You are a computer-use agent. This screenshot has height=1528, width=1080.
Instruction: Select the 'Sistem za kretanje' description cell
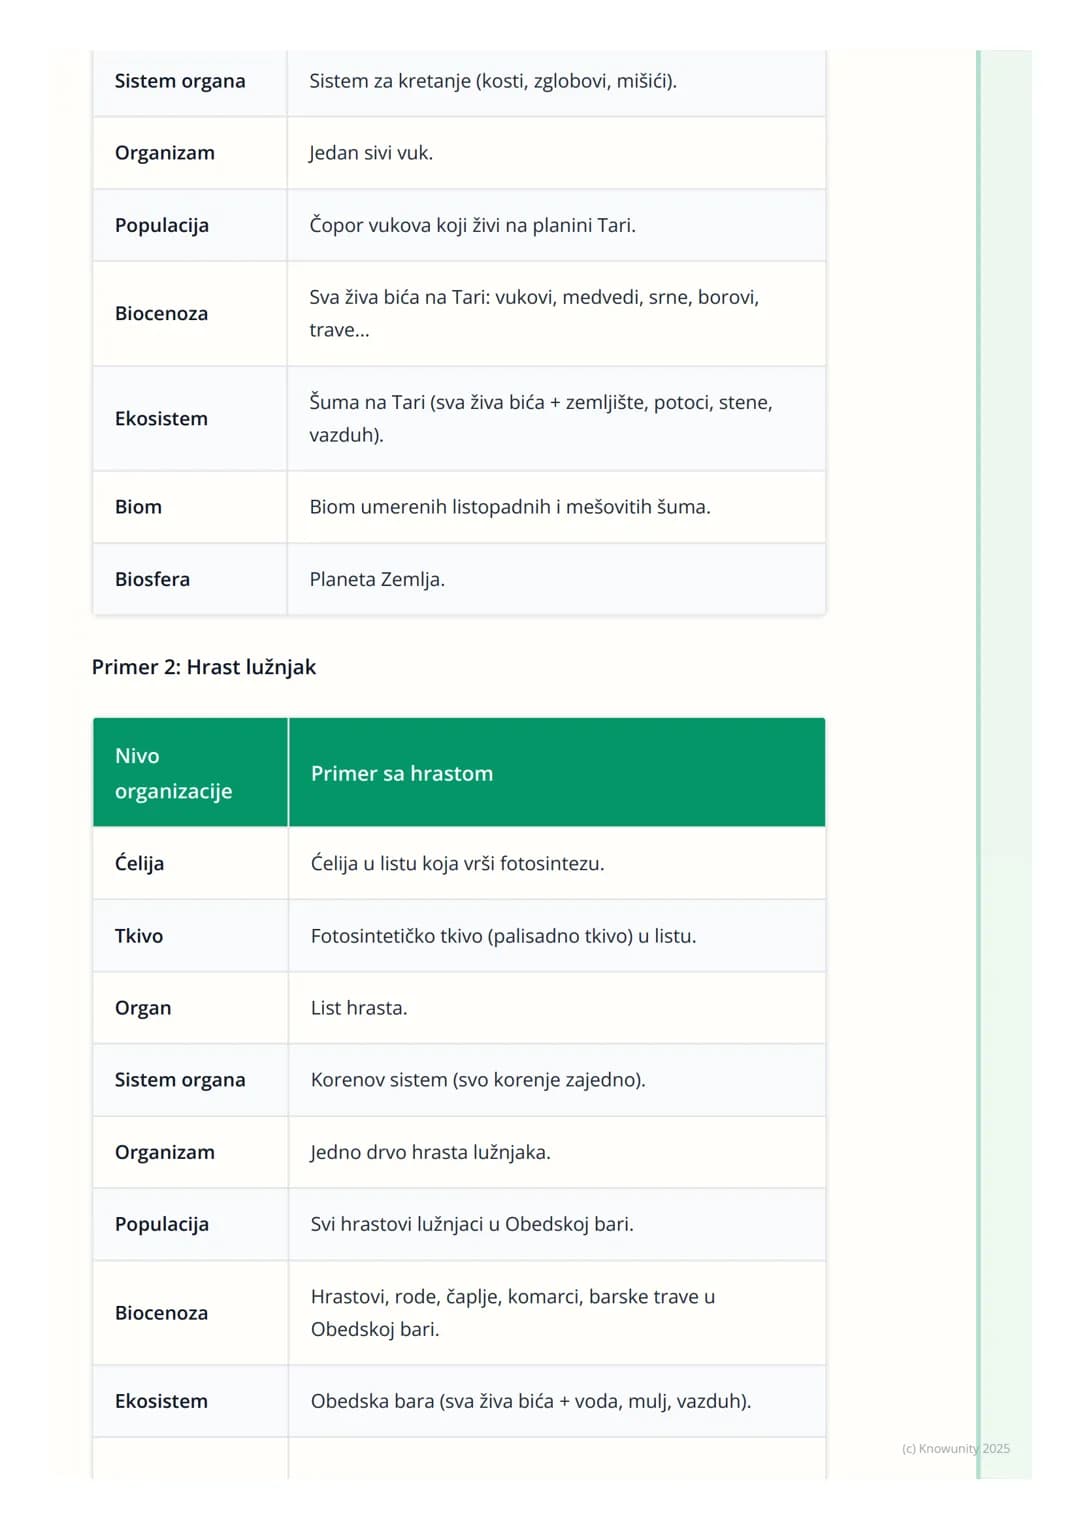[556, 81]
